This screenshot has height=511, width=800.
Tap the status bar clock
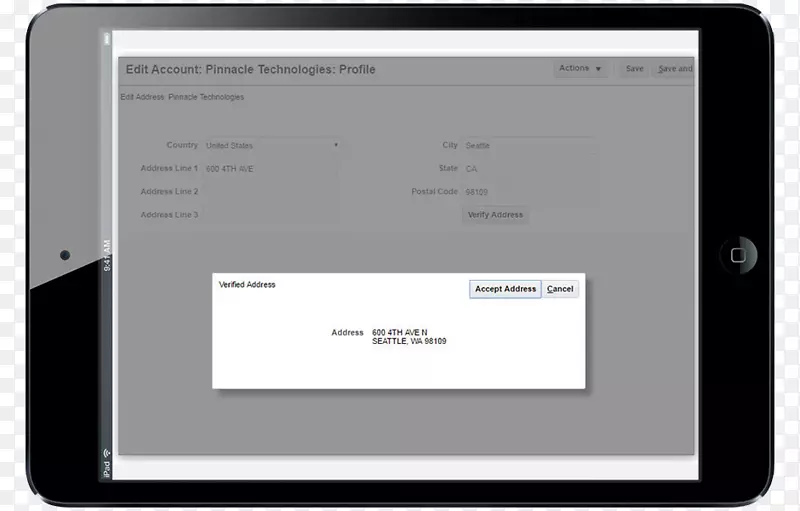point(107,256)
